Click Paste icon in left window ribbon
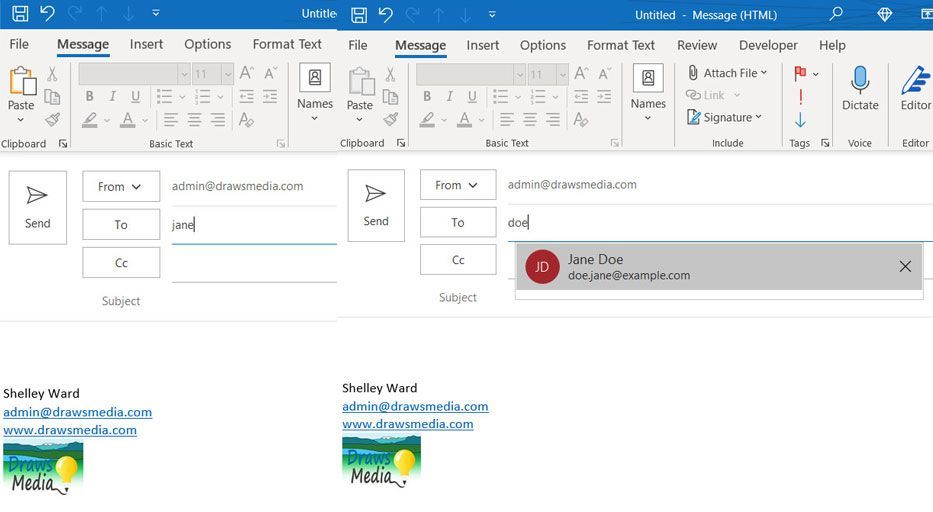Viewport: 933px width, 512px height. click(x=22, y=80)
